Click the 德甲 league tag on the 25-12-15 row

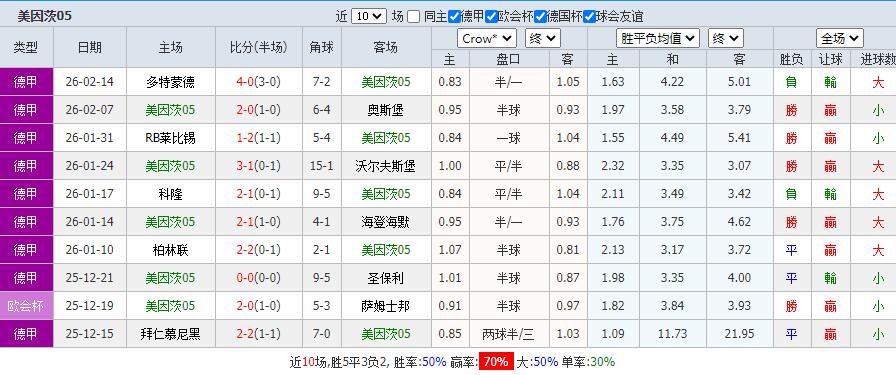pos(26,334)
